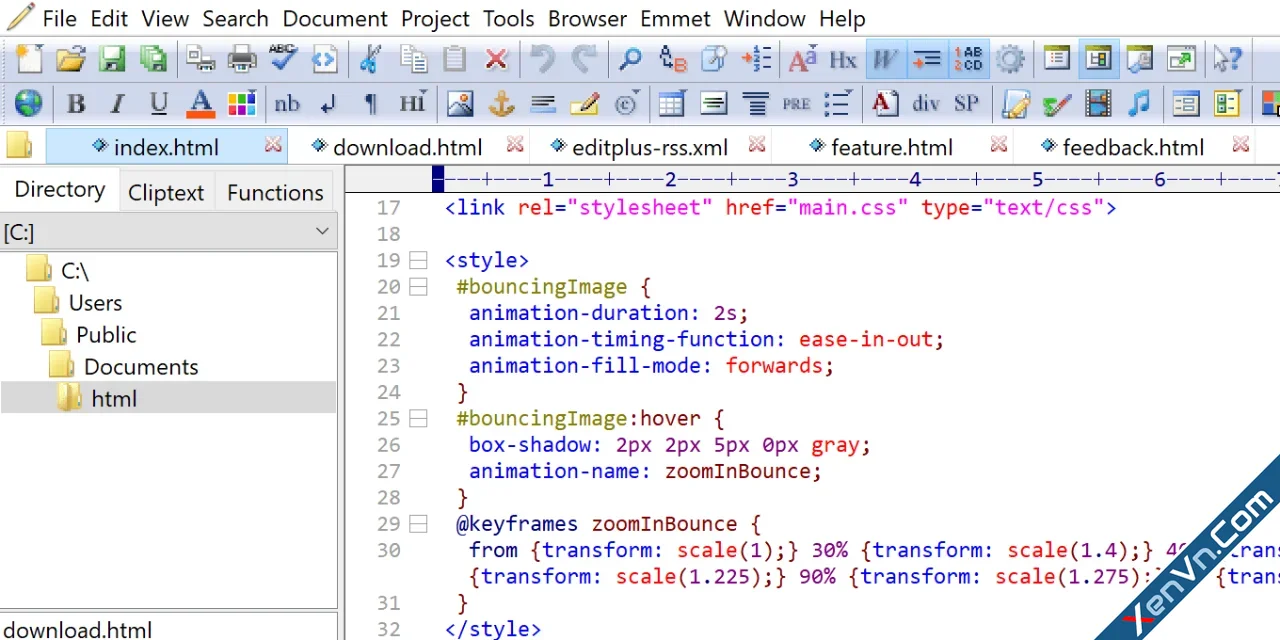Open the File menu
Screen dimensions: 1280x640
(59, 18)
